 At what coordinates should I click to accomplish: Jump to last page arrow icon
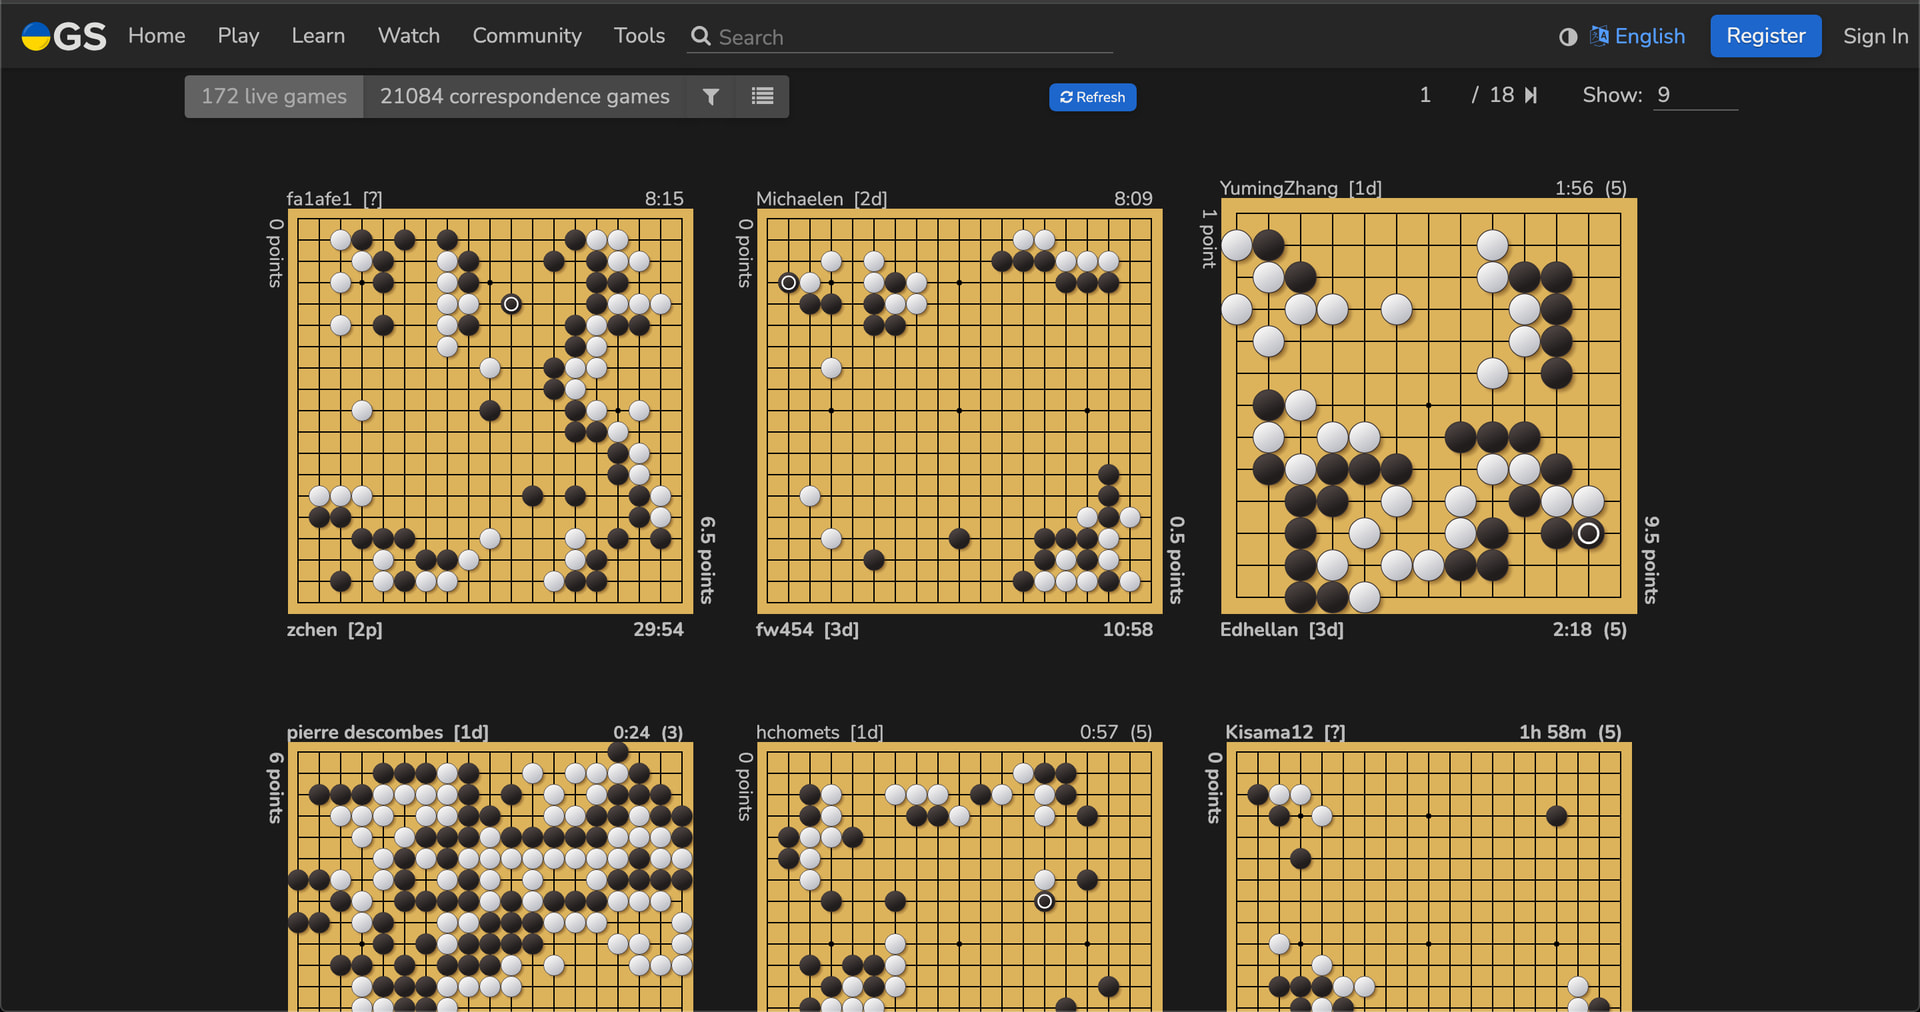(1531, 95)
